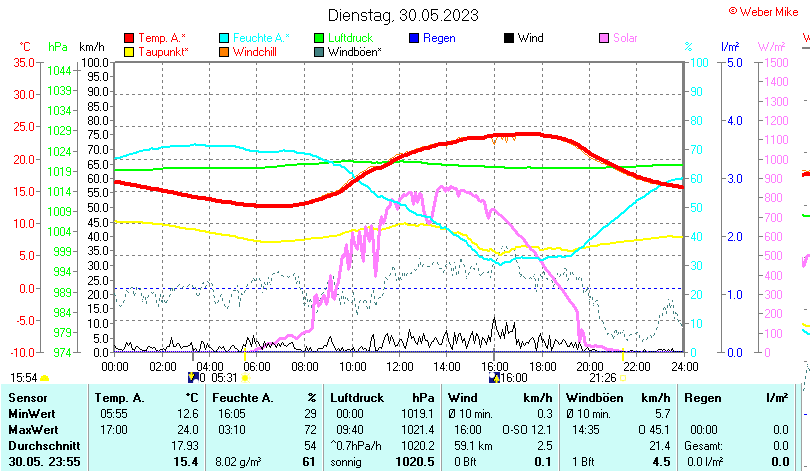Click the half-sun icon next to 15:54
The width and height of the screenshot is (810, 471).
click(x=44, y=378)
